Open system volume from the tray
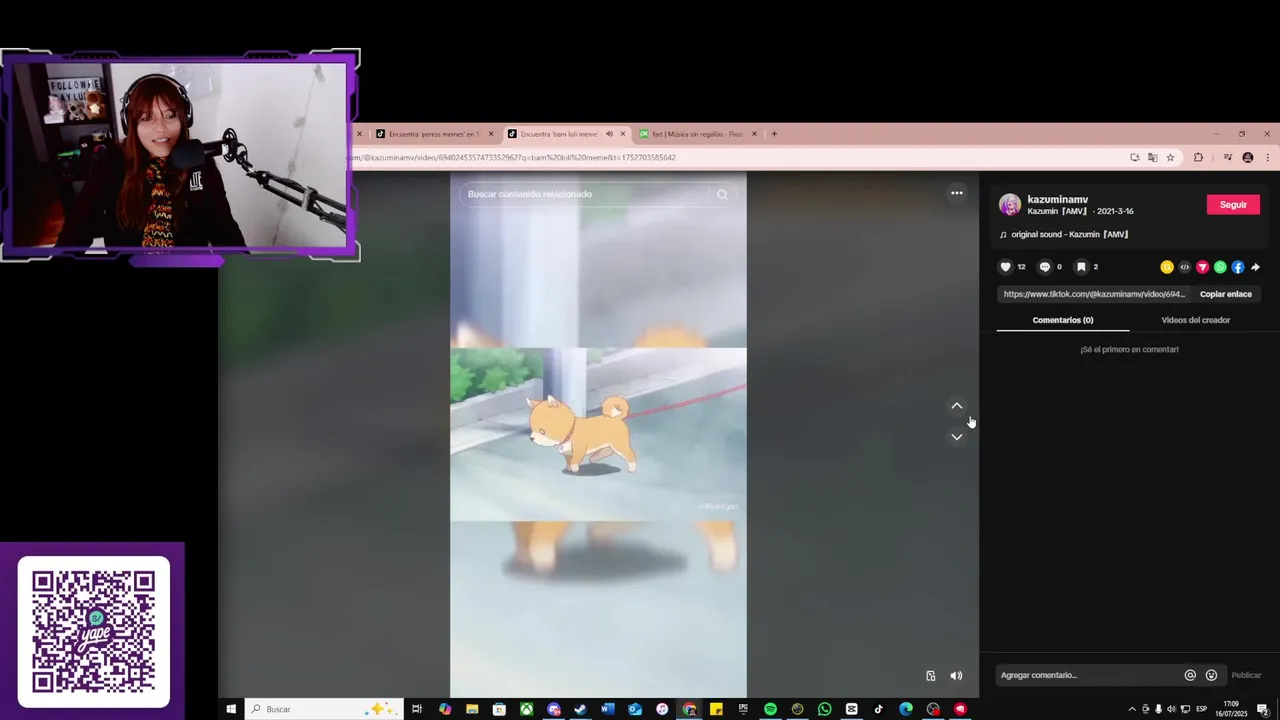Viewport: 1280px width, 720px height. coord(1171,709)
